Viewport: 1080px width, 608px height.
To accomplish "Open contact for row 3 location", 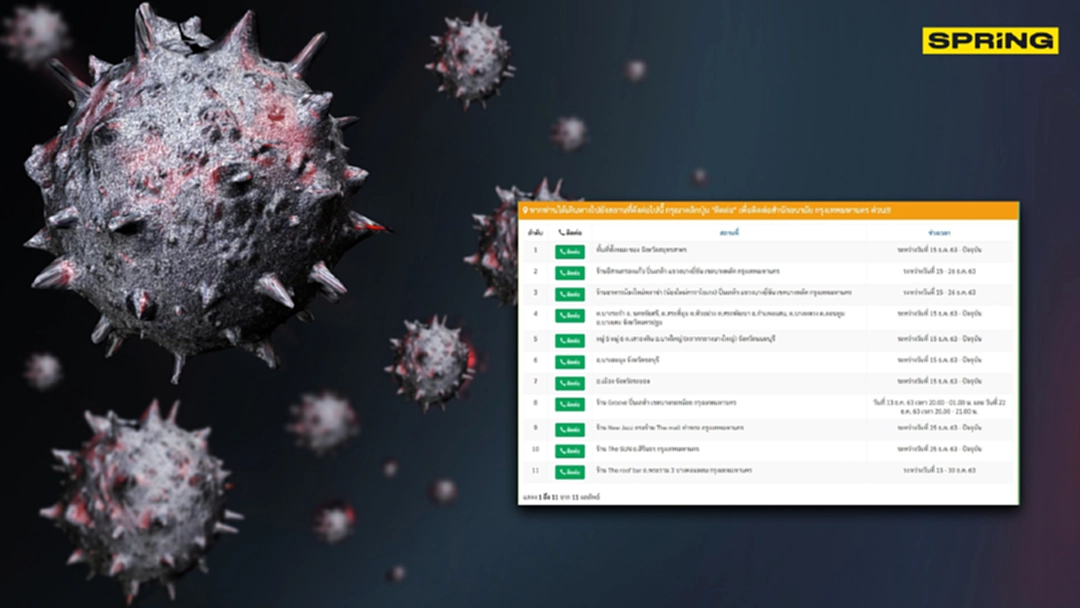I will click(570, 294).
